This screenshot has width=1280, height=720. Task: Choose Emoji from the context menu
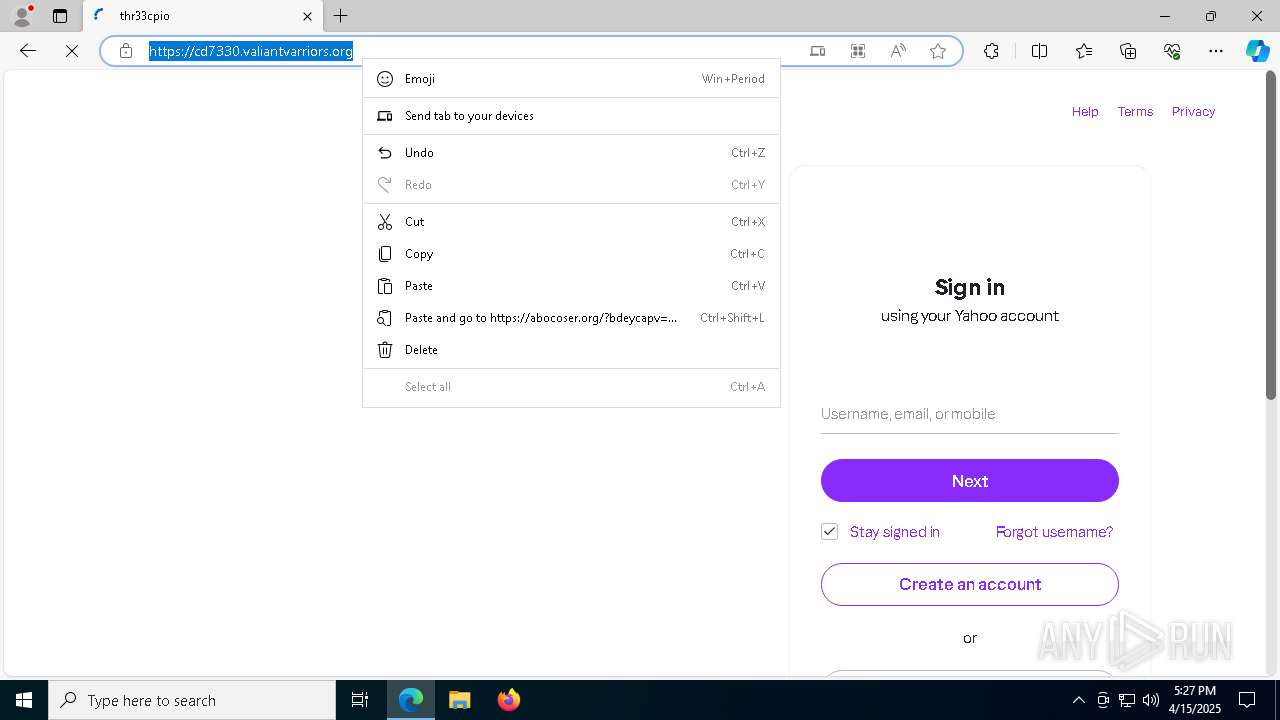click(x=571, y=79)
